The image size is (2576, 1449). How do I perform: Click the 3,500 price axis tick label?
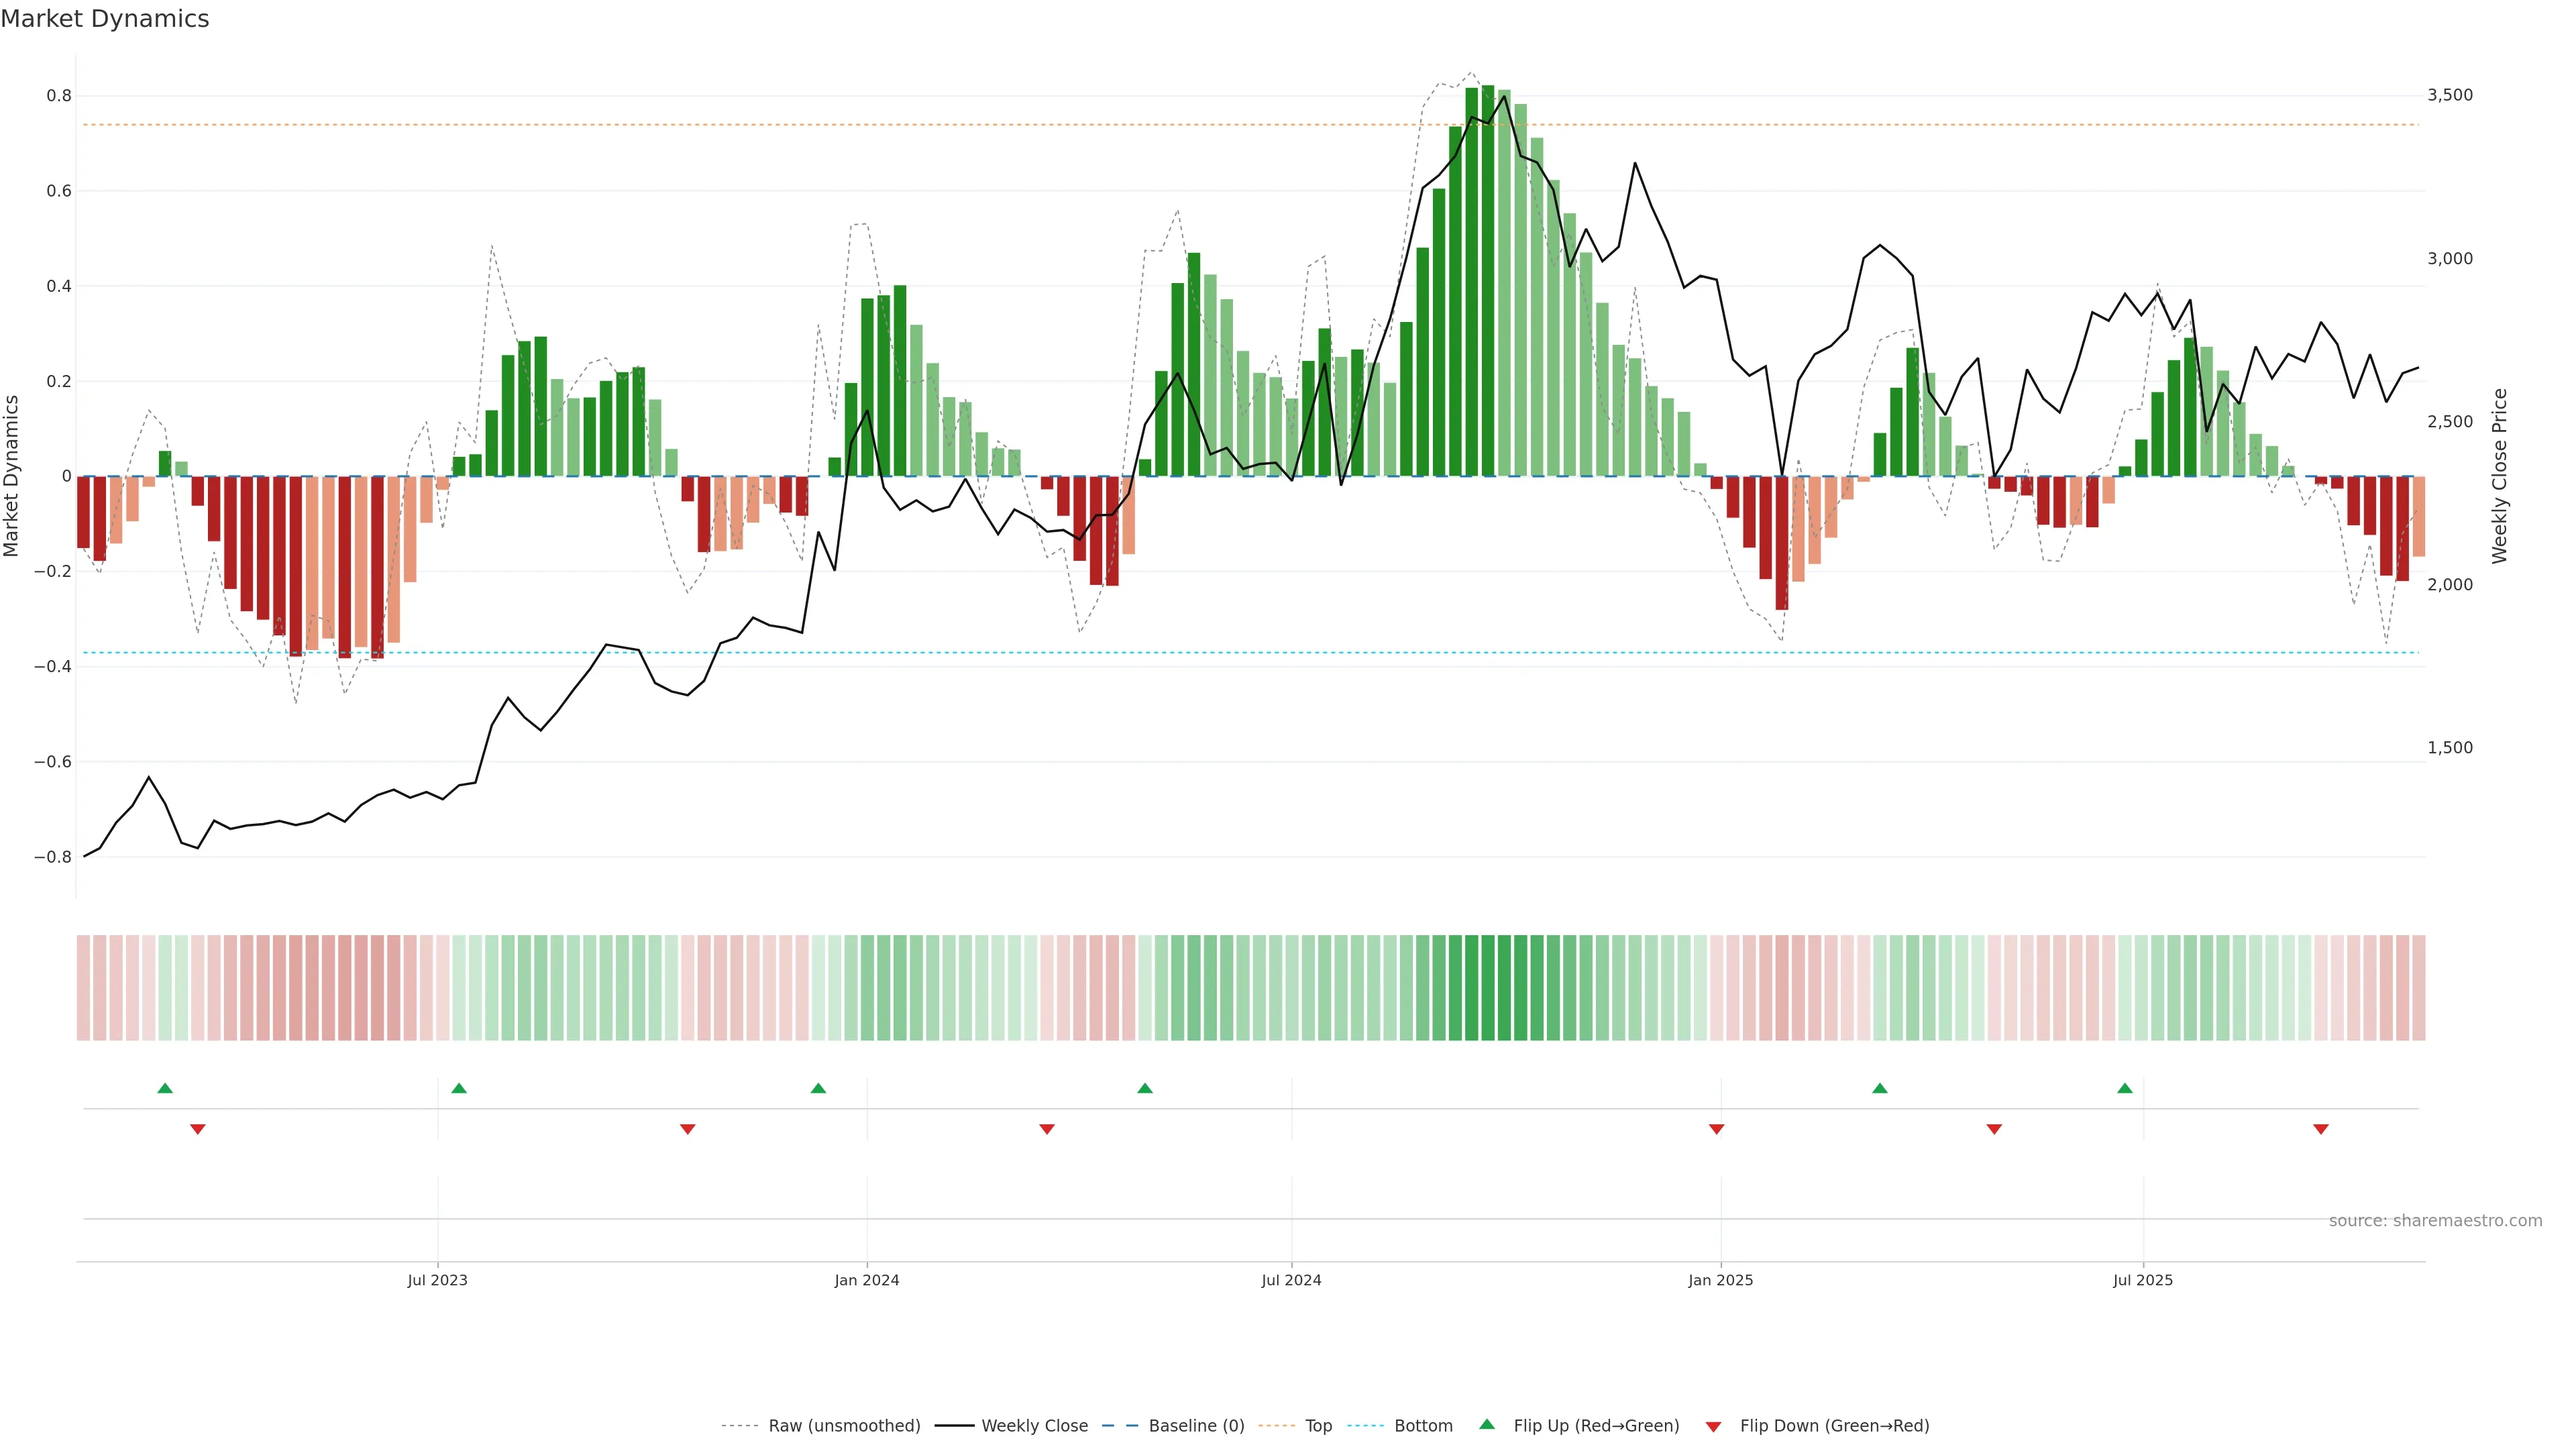[2450, 95]
